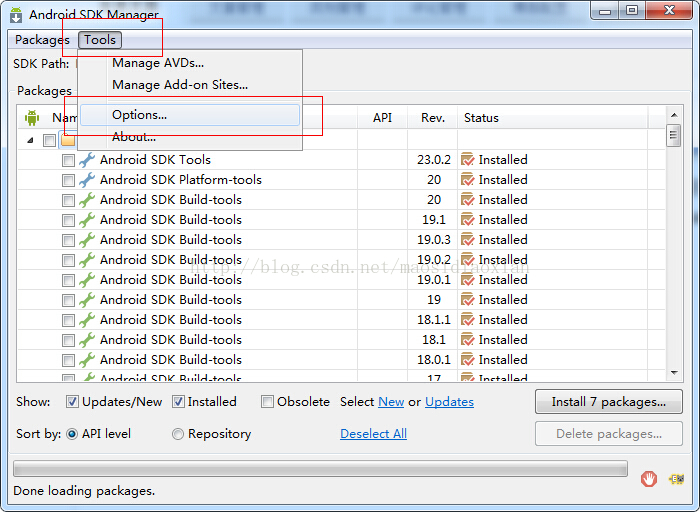
Task: Click installed status icon for Build-tools 19.1
Action: pos(467,220)
